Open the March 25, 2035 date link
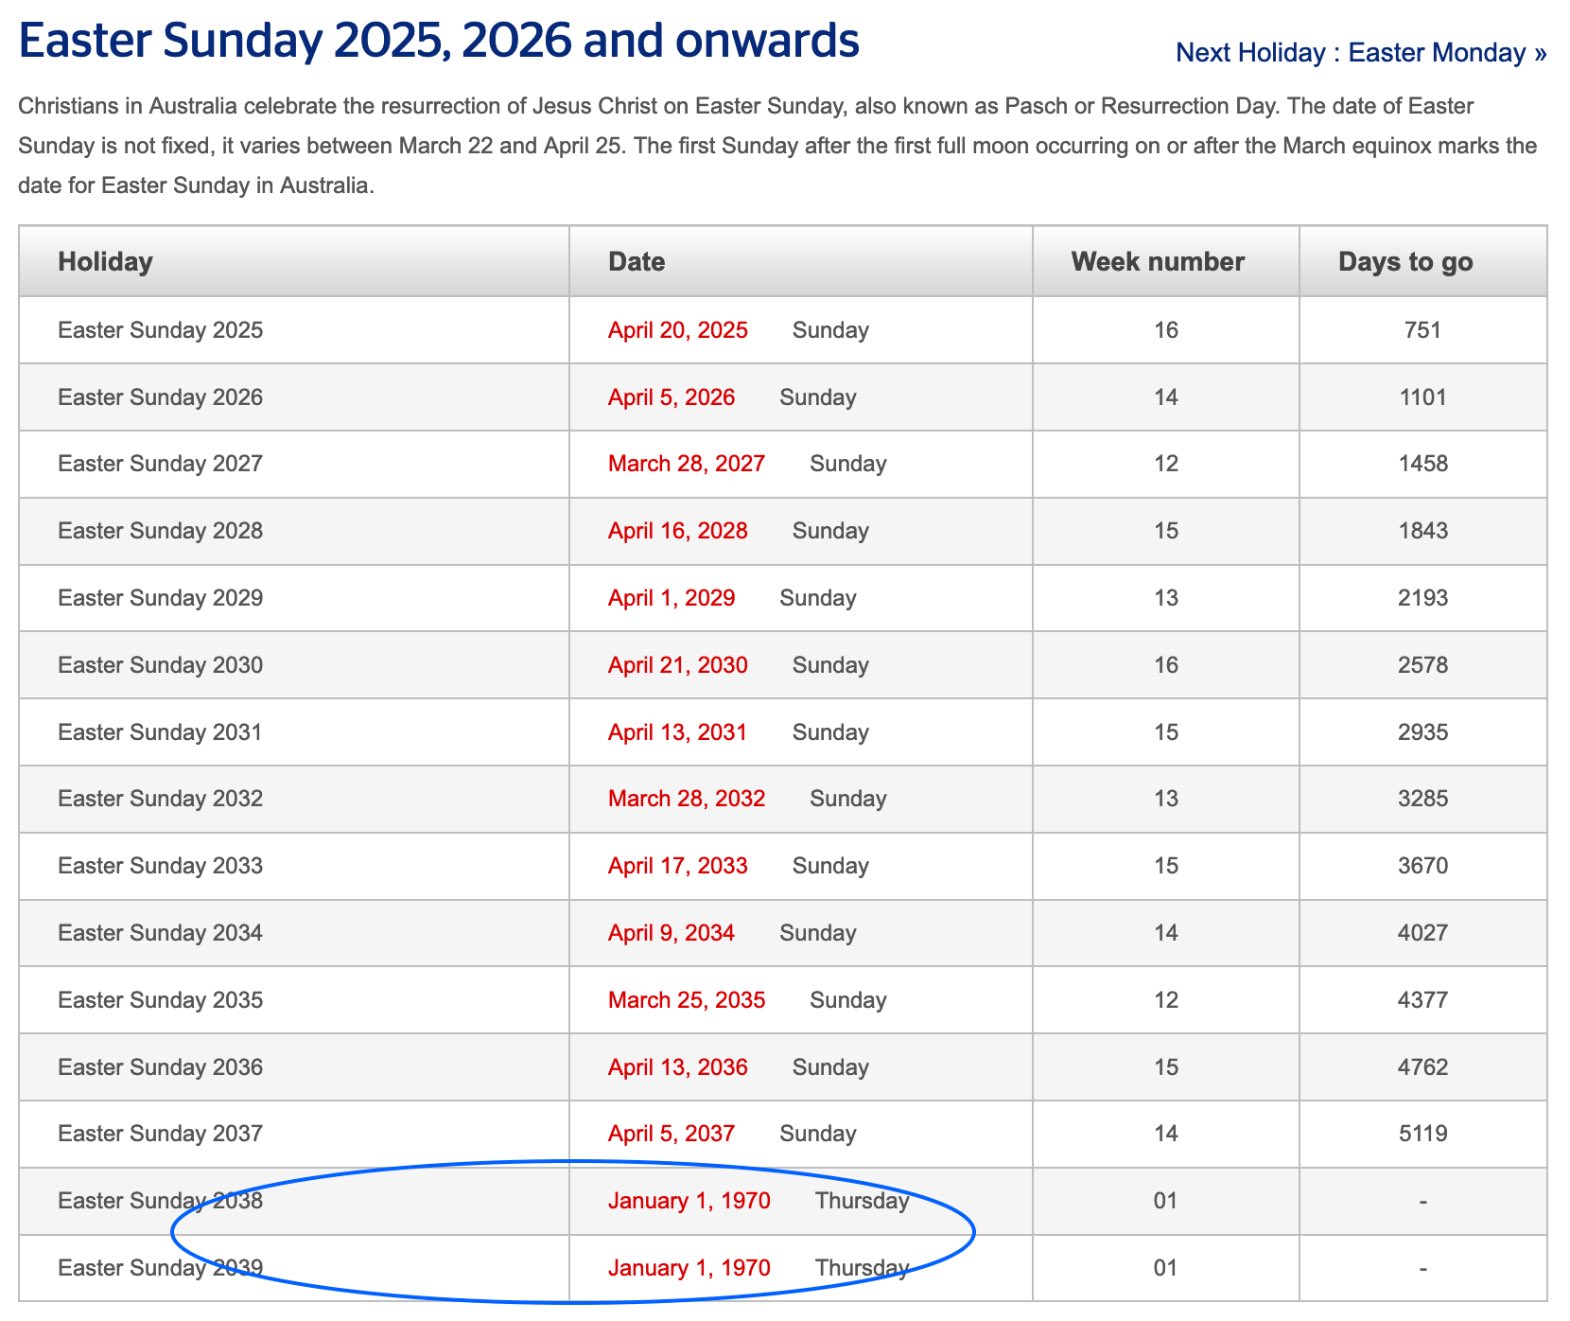Image resolution: width=1570 pixels, height=1321 pixels. 686,999
